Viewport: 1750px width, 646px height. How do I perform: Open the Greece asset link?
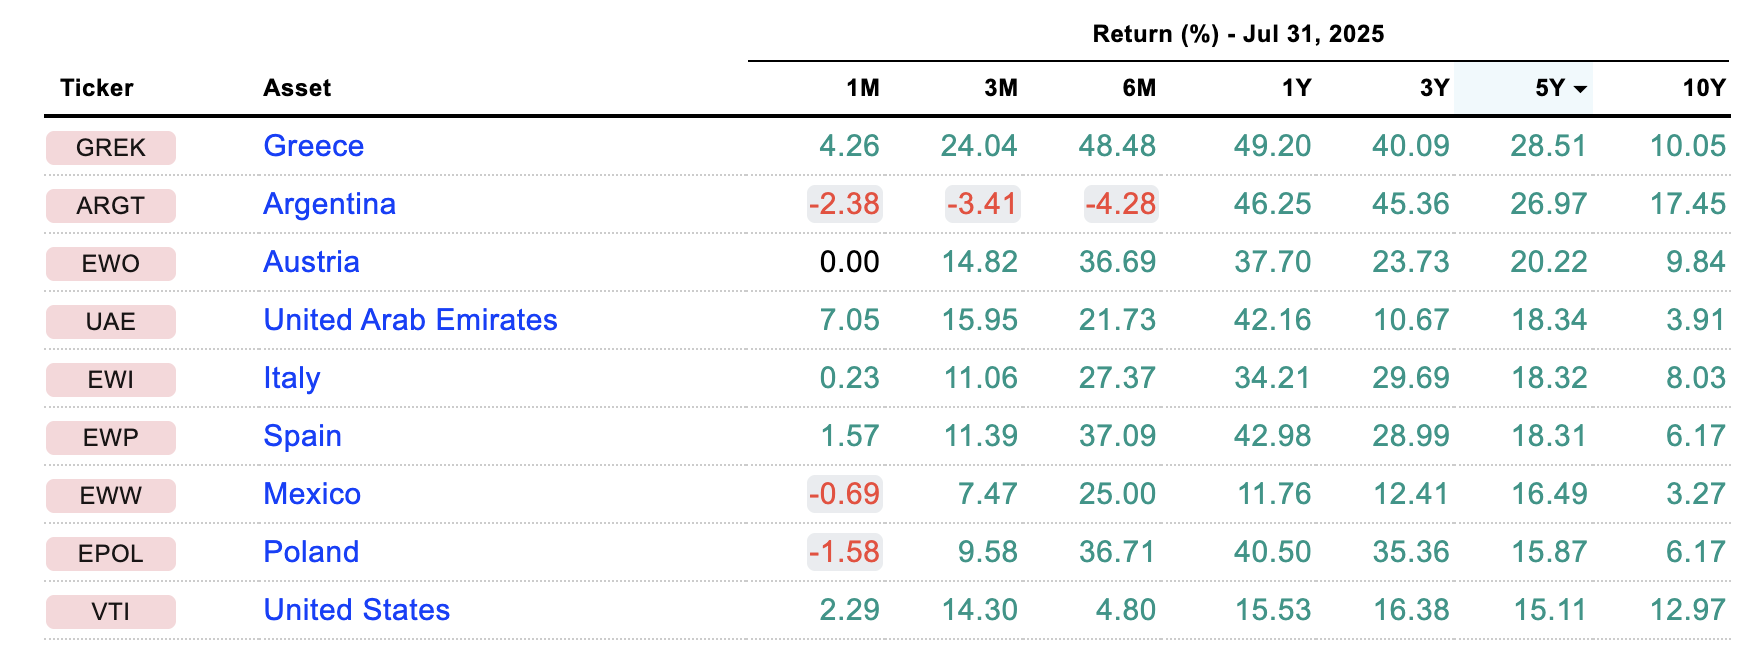click(x=313, y=146)
